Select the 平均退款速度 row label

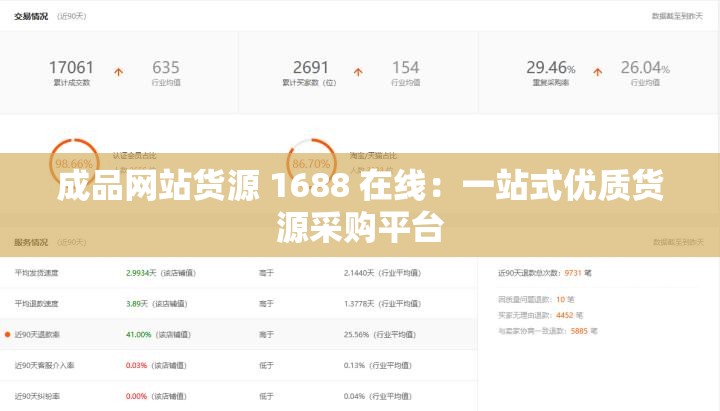pyautogui.click(x=37, y=304)
